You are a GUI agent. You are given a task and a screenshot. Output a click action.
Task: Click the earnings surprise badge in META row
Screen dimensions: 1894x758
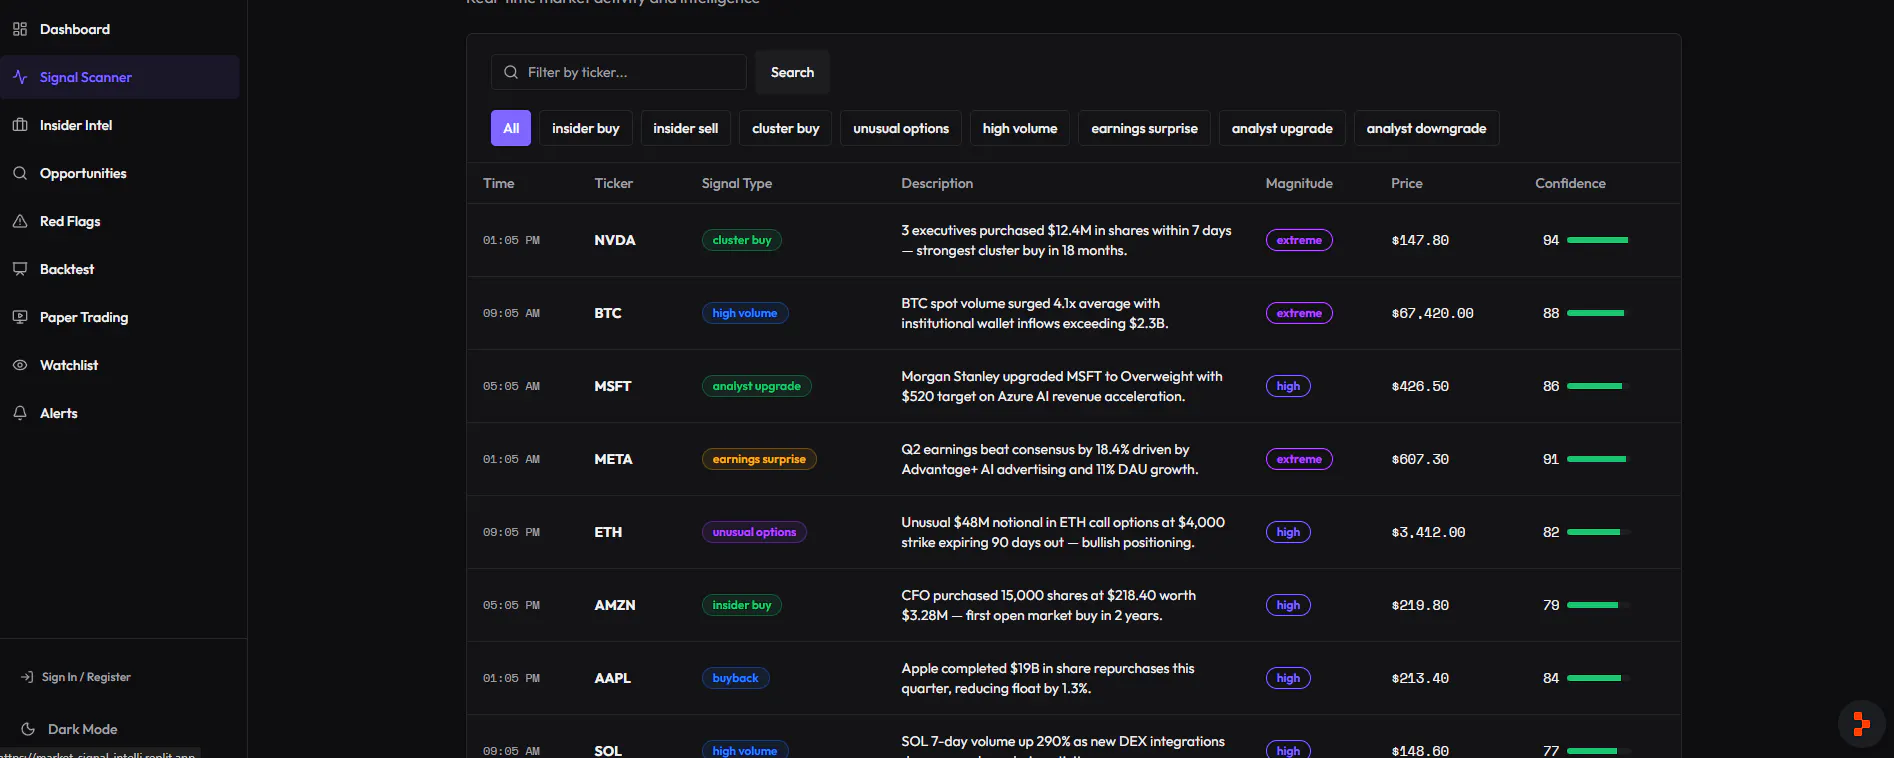[x=759, y=459]
